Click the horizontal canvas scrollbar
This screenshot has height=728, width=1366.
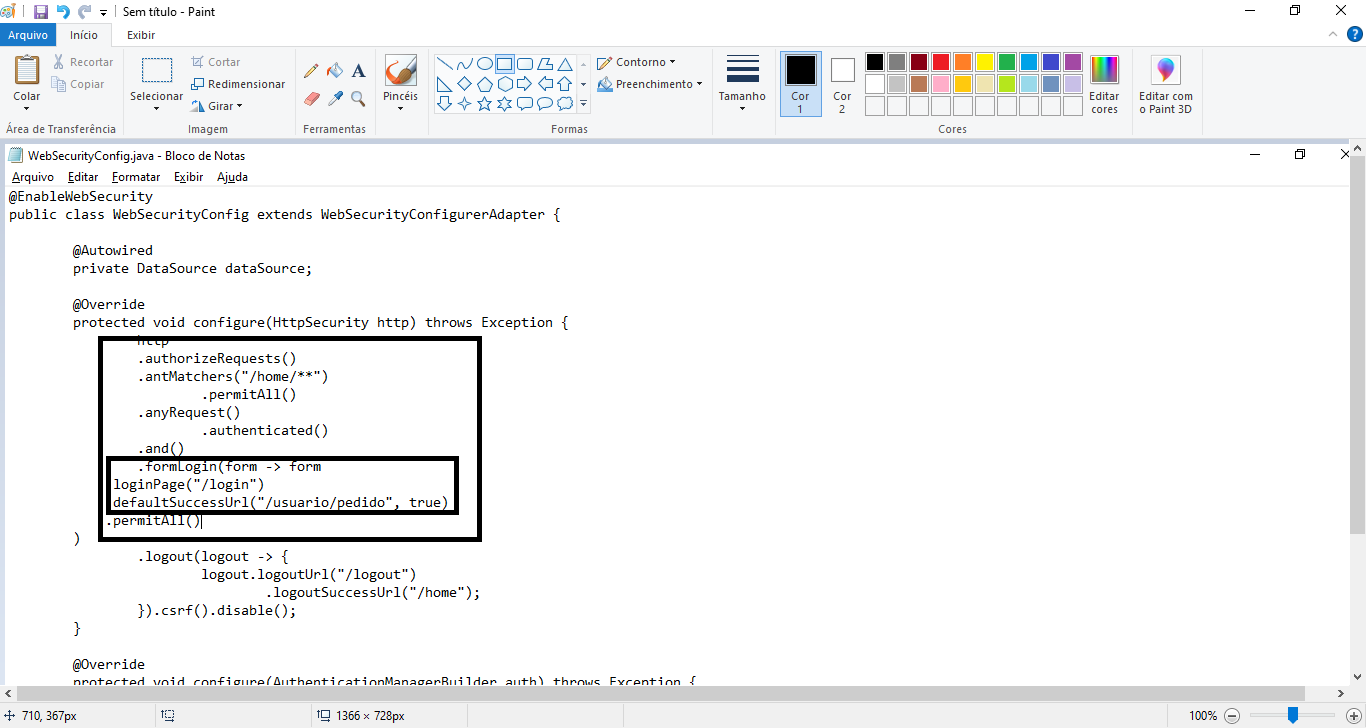pos(660,694)
